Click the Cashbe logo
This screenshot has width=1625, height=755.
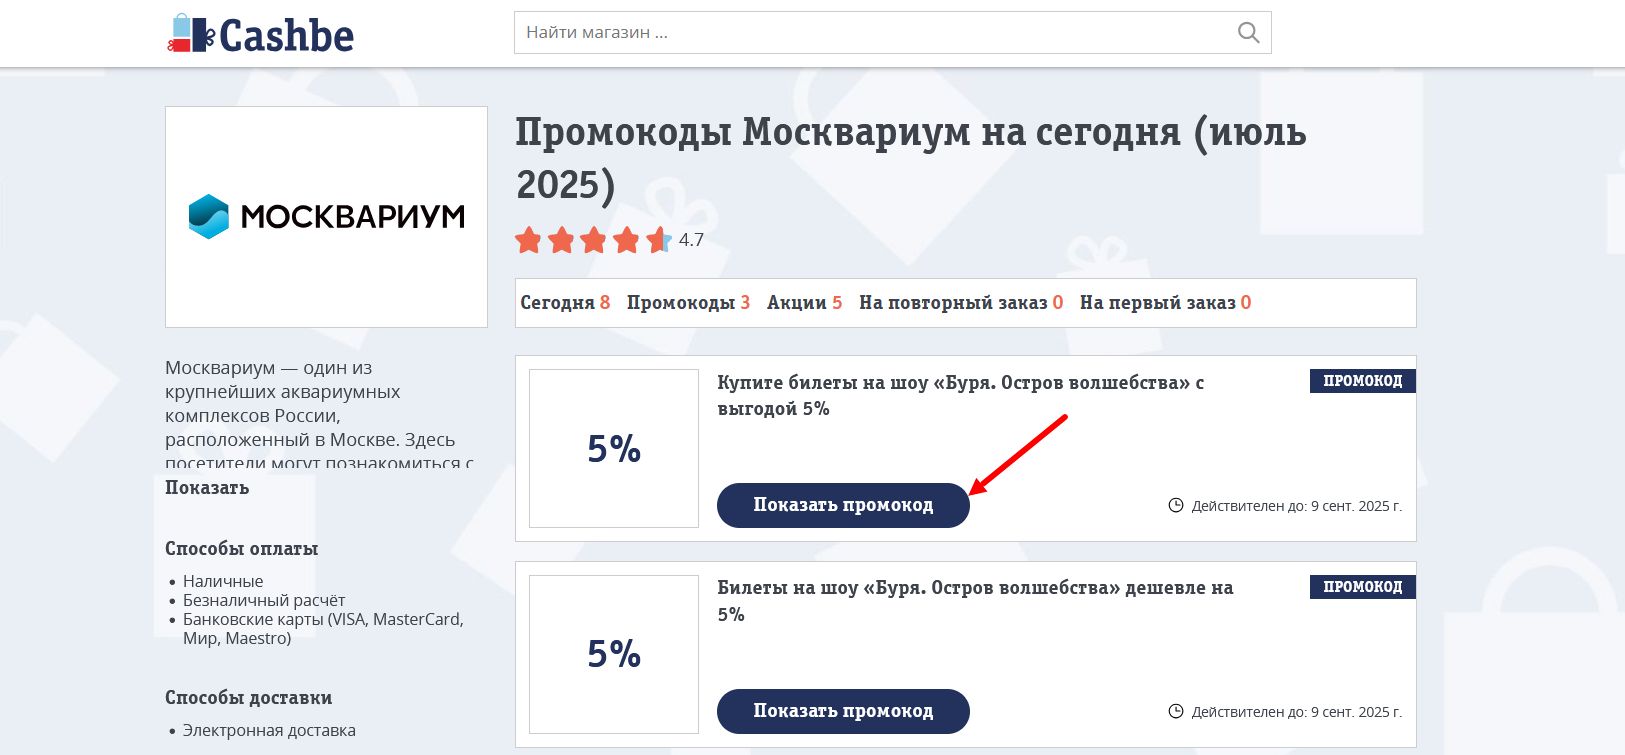coord(260,34)
